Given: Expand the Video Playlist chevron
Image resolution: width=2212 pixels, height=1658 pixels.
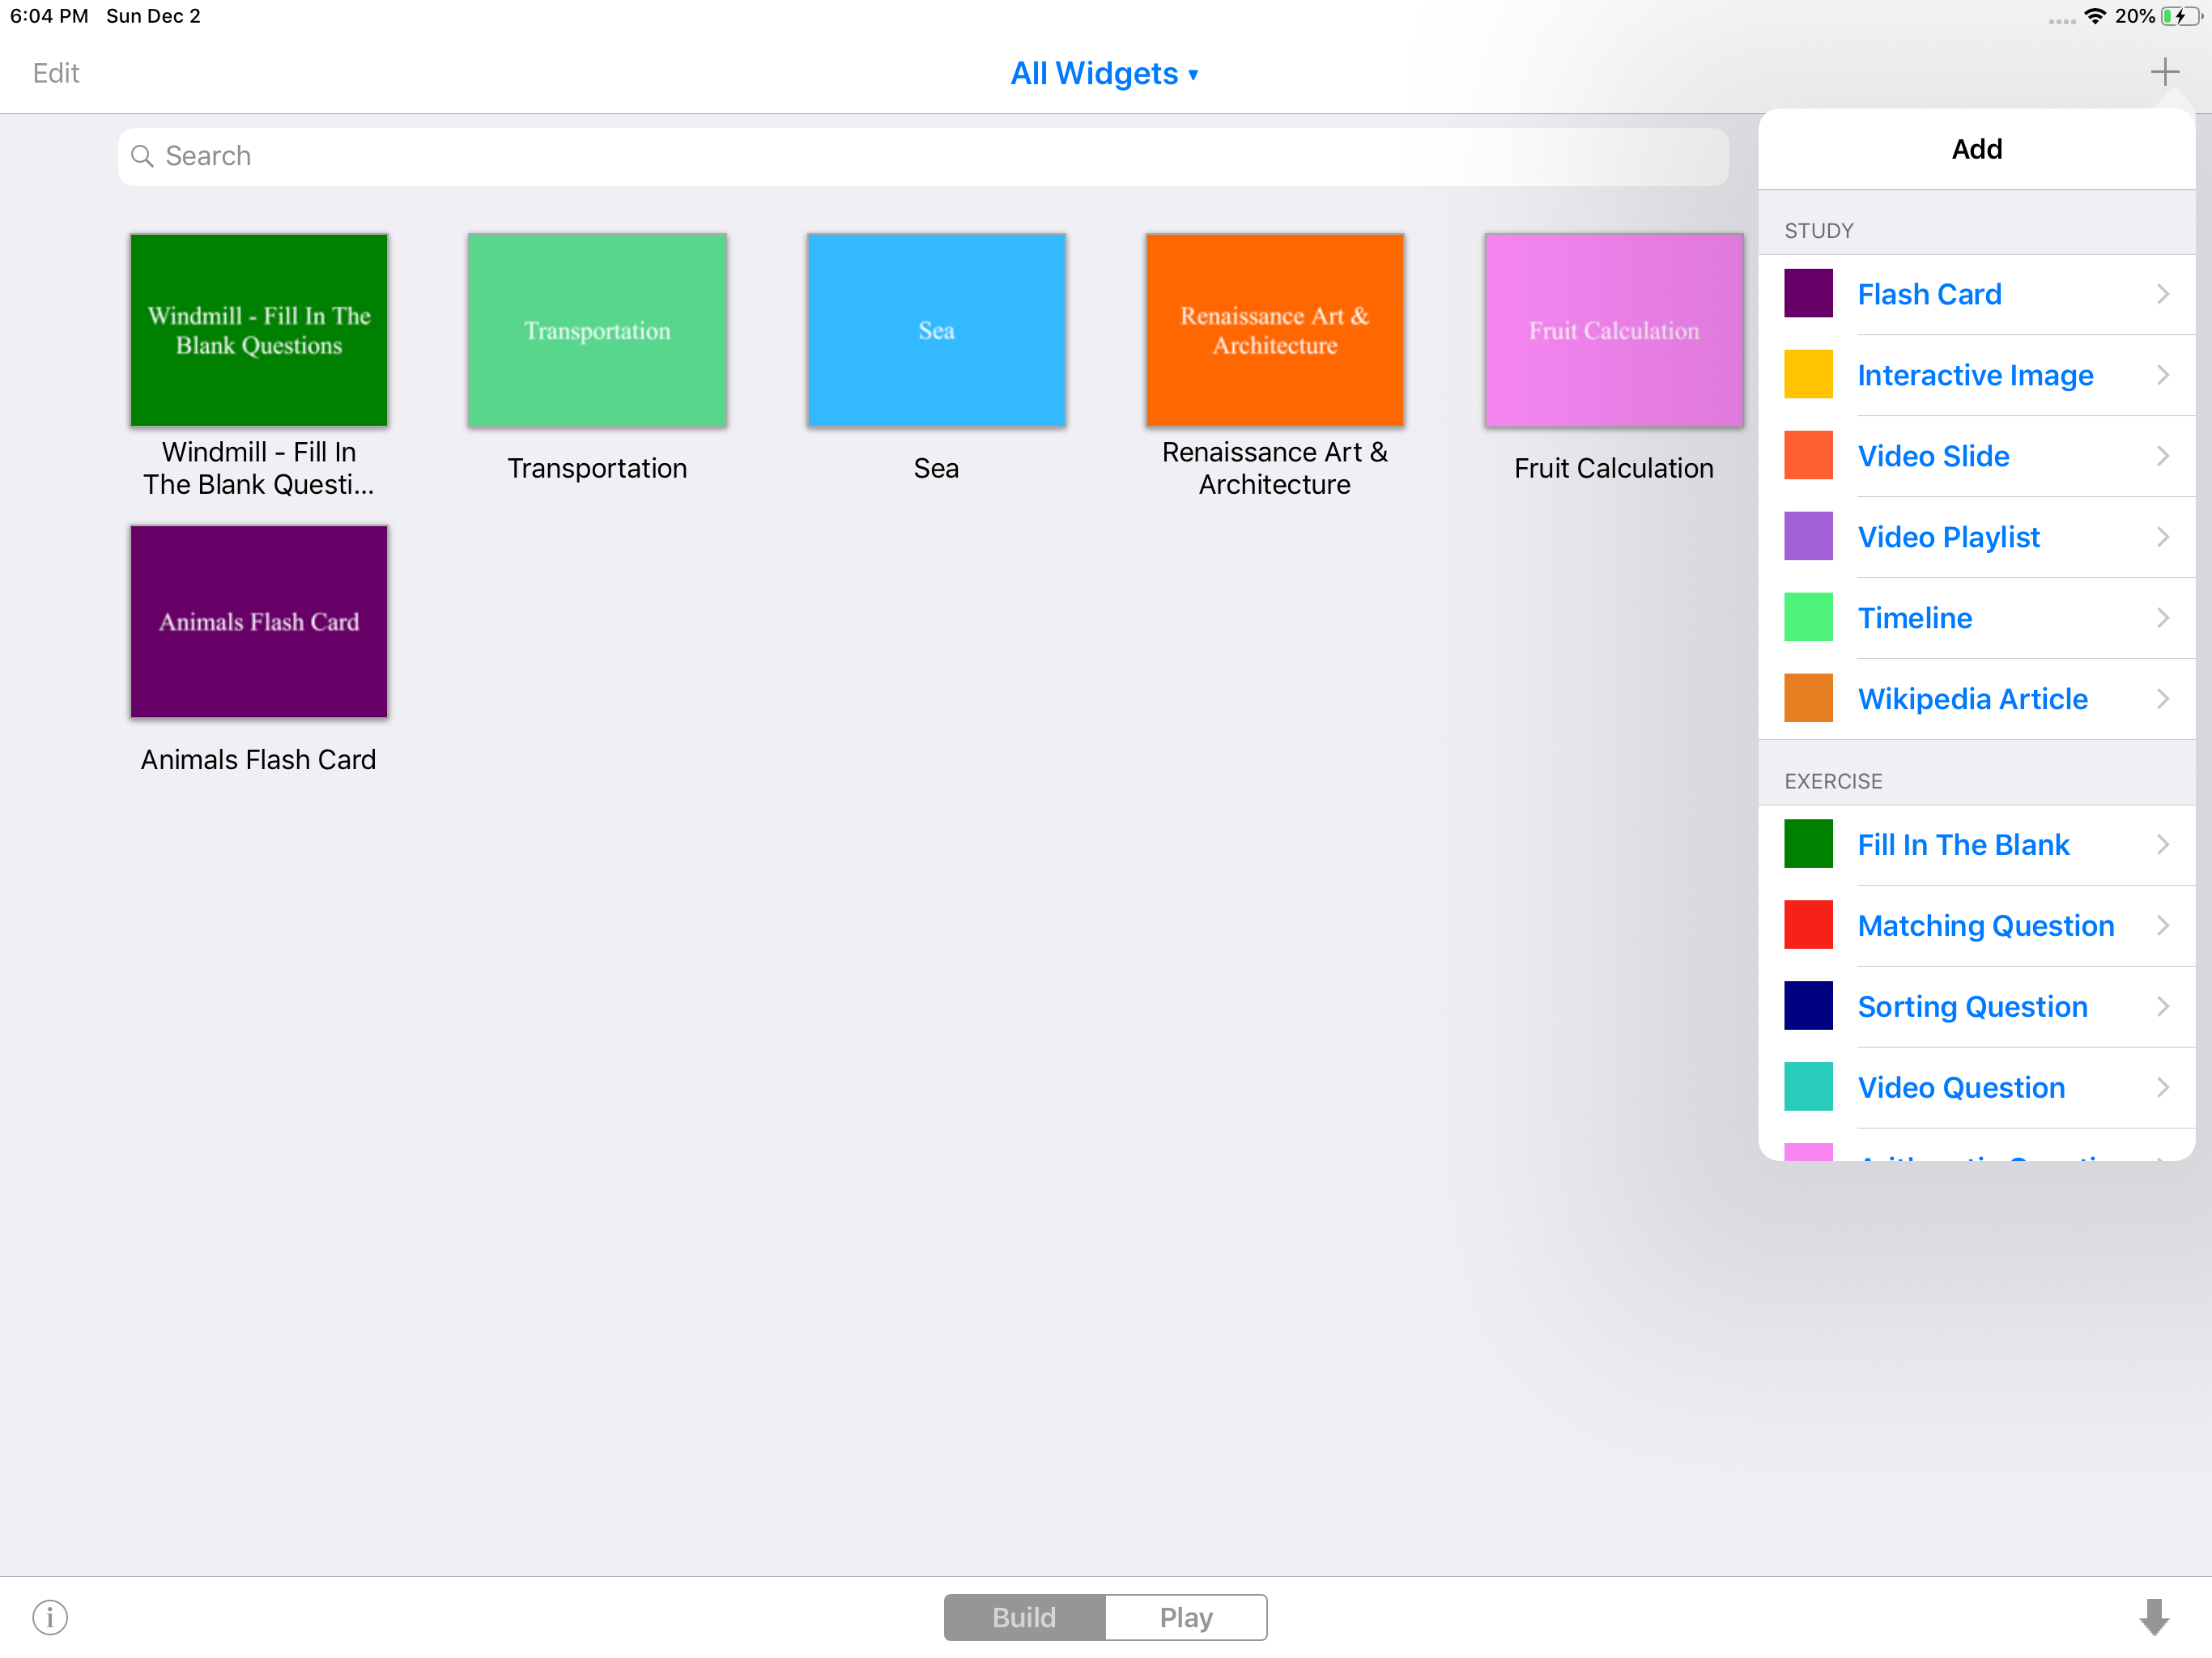Looking at the screenshot, I should [x=2162, y=537].
